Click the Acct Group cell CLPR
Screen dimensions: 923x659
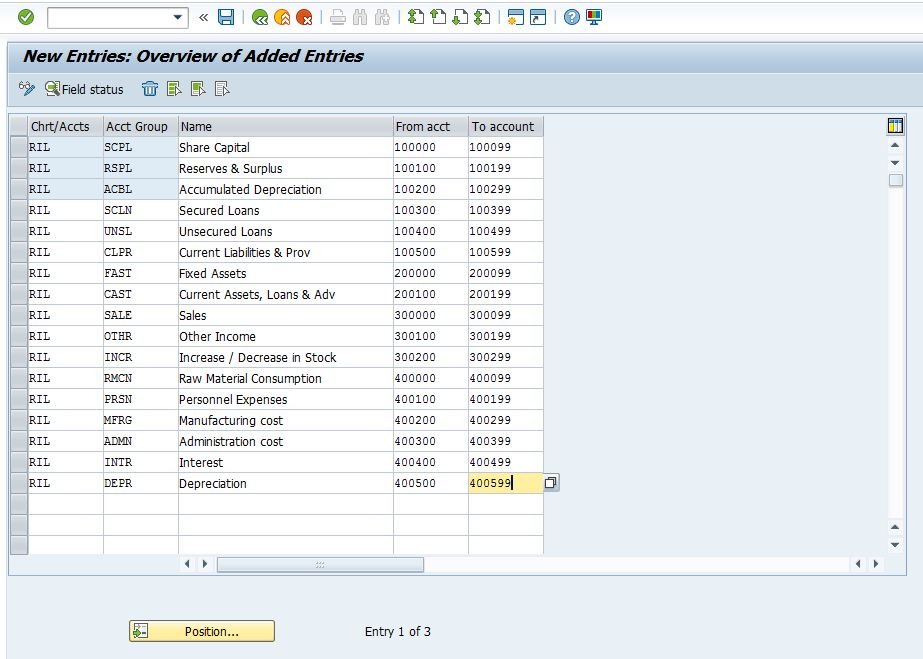coord(141,252)
